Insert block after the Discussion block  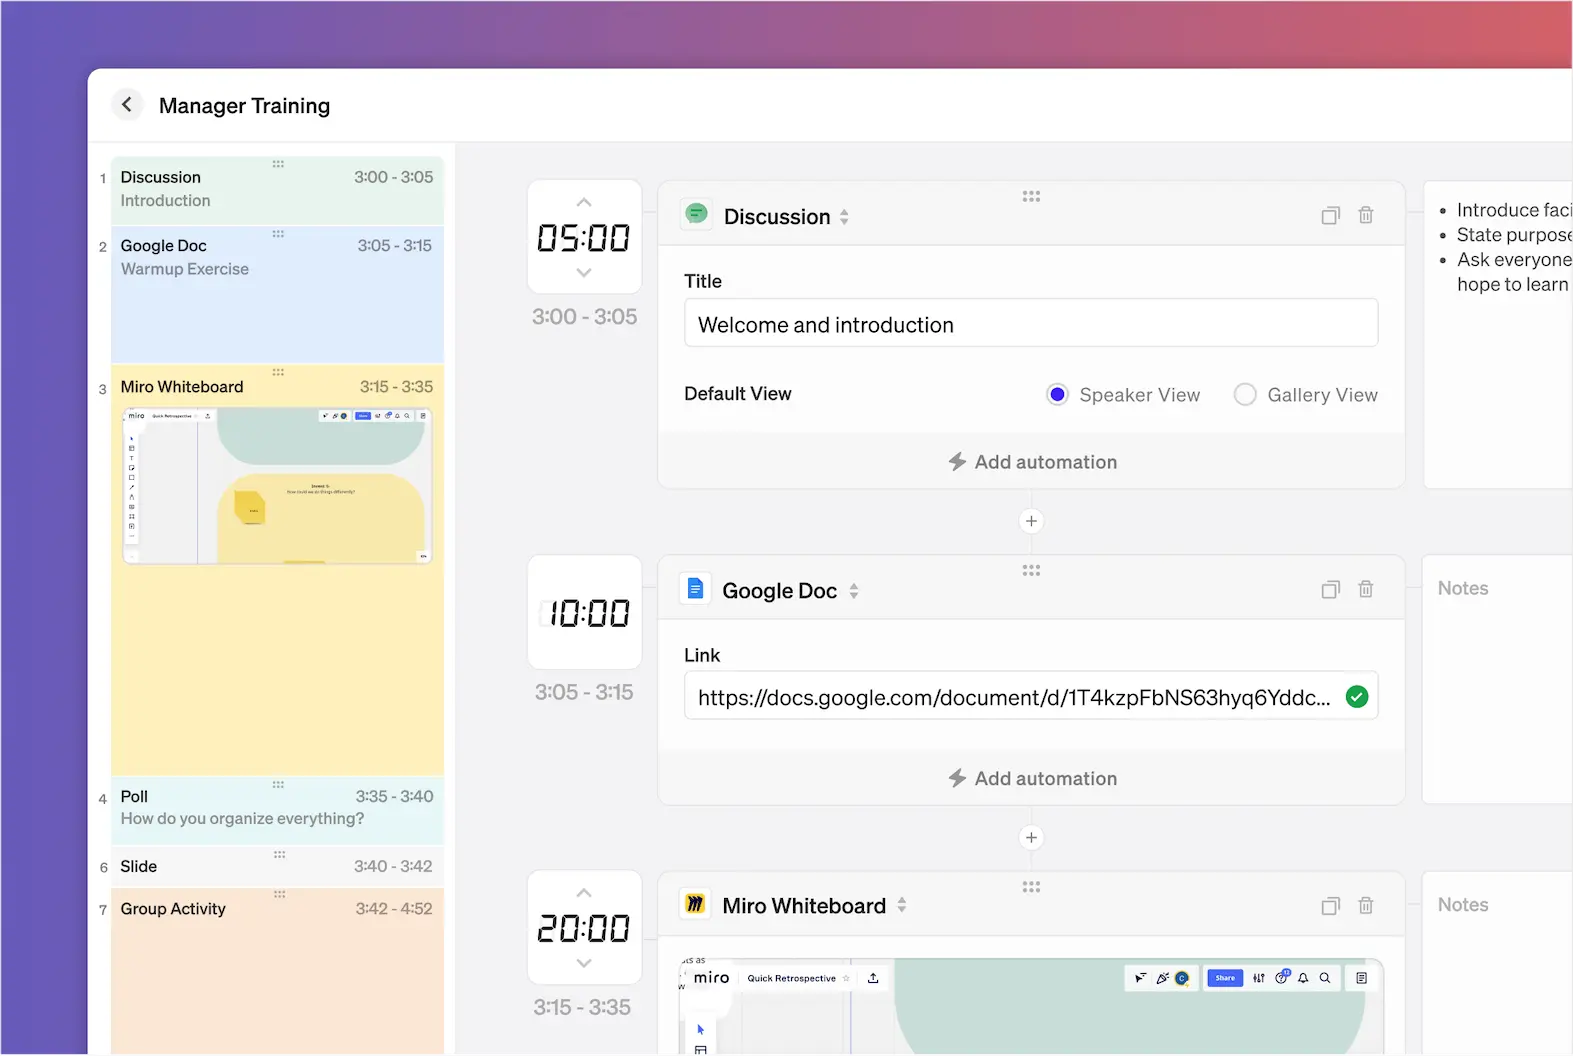[x=1031, y=521]
